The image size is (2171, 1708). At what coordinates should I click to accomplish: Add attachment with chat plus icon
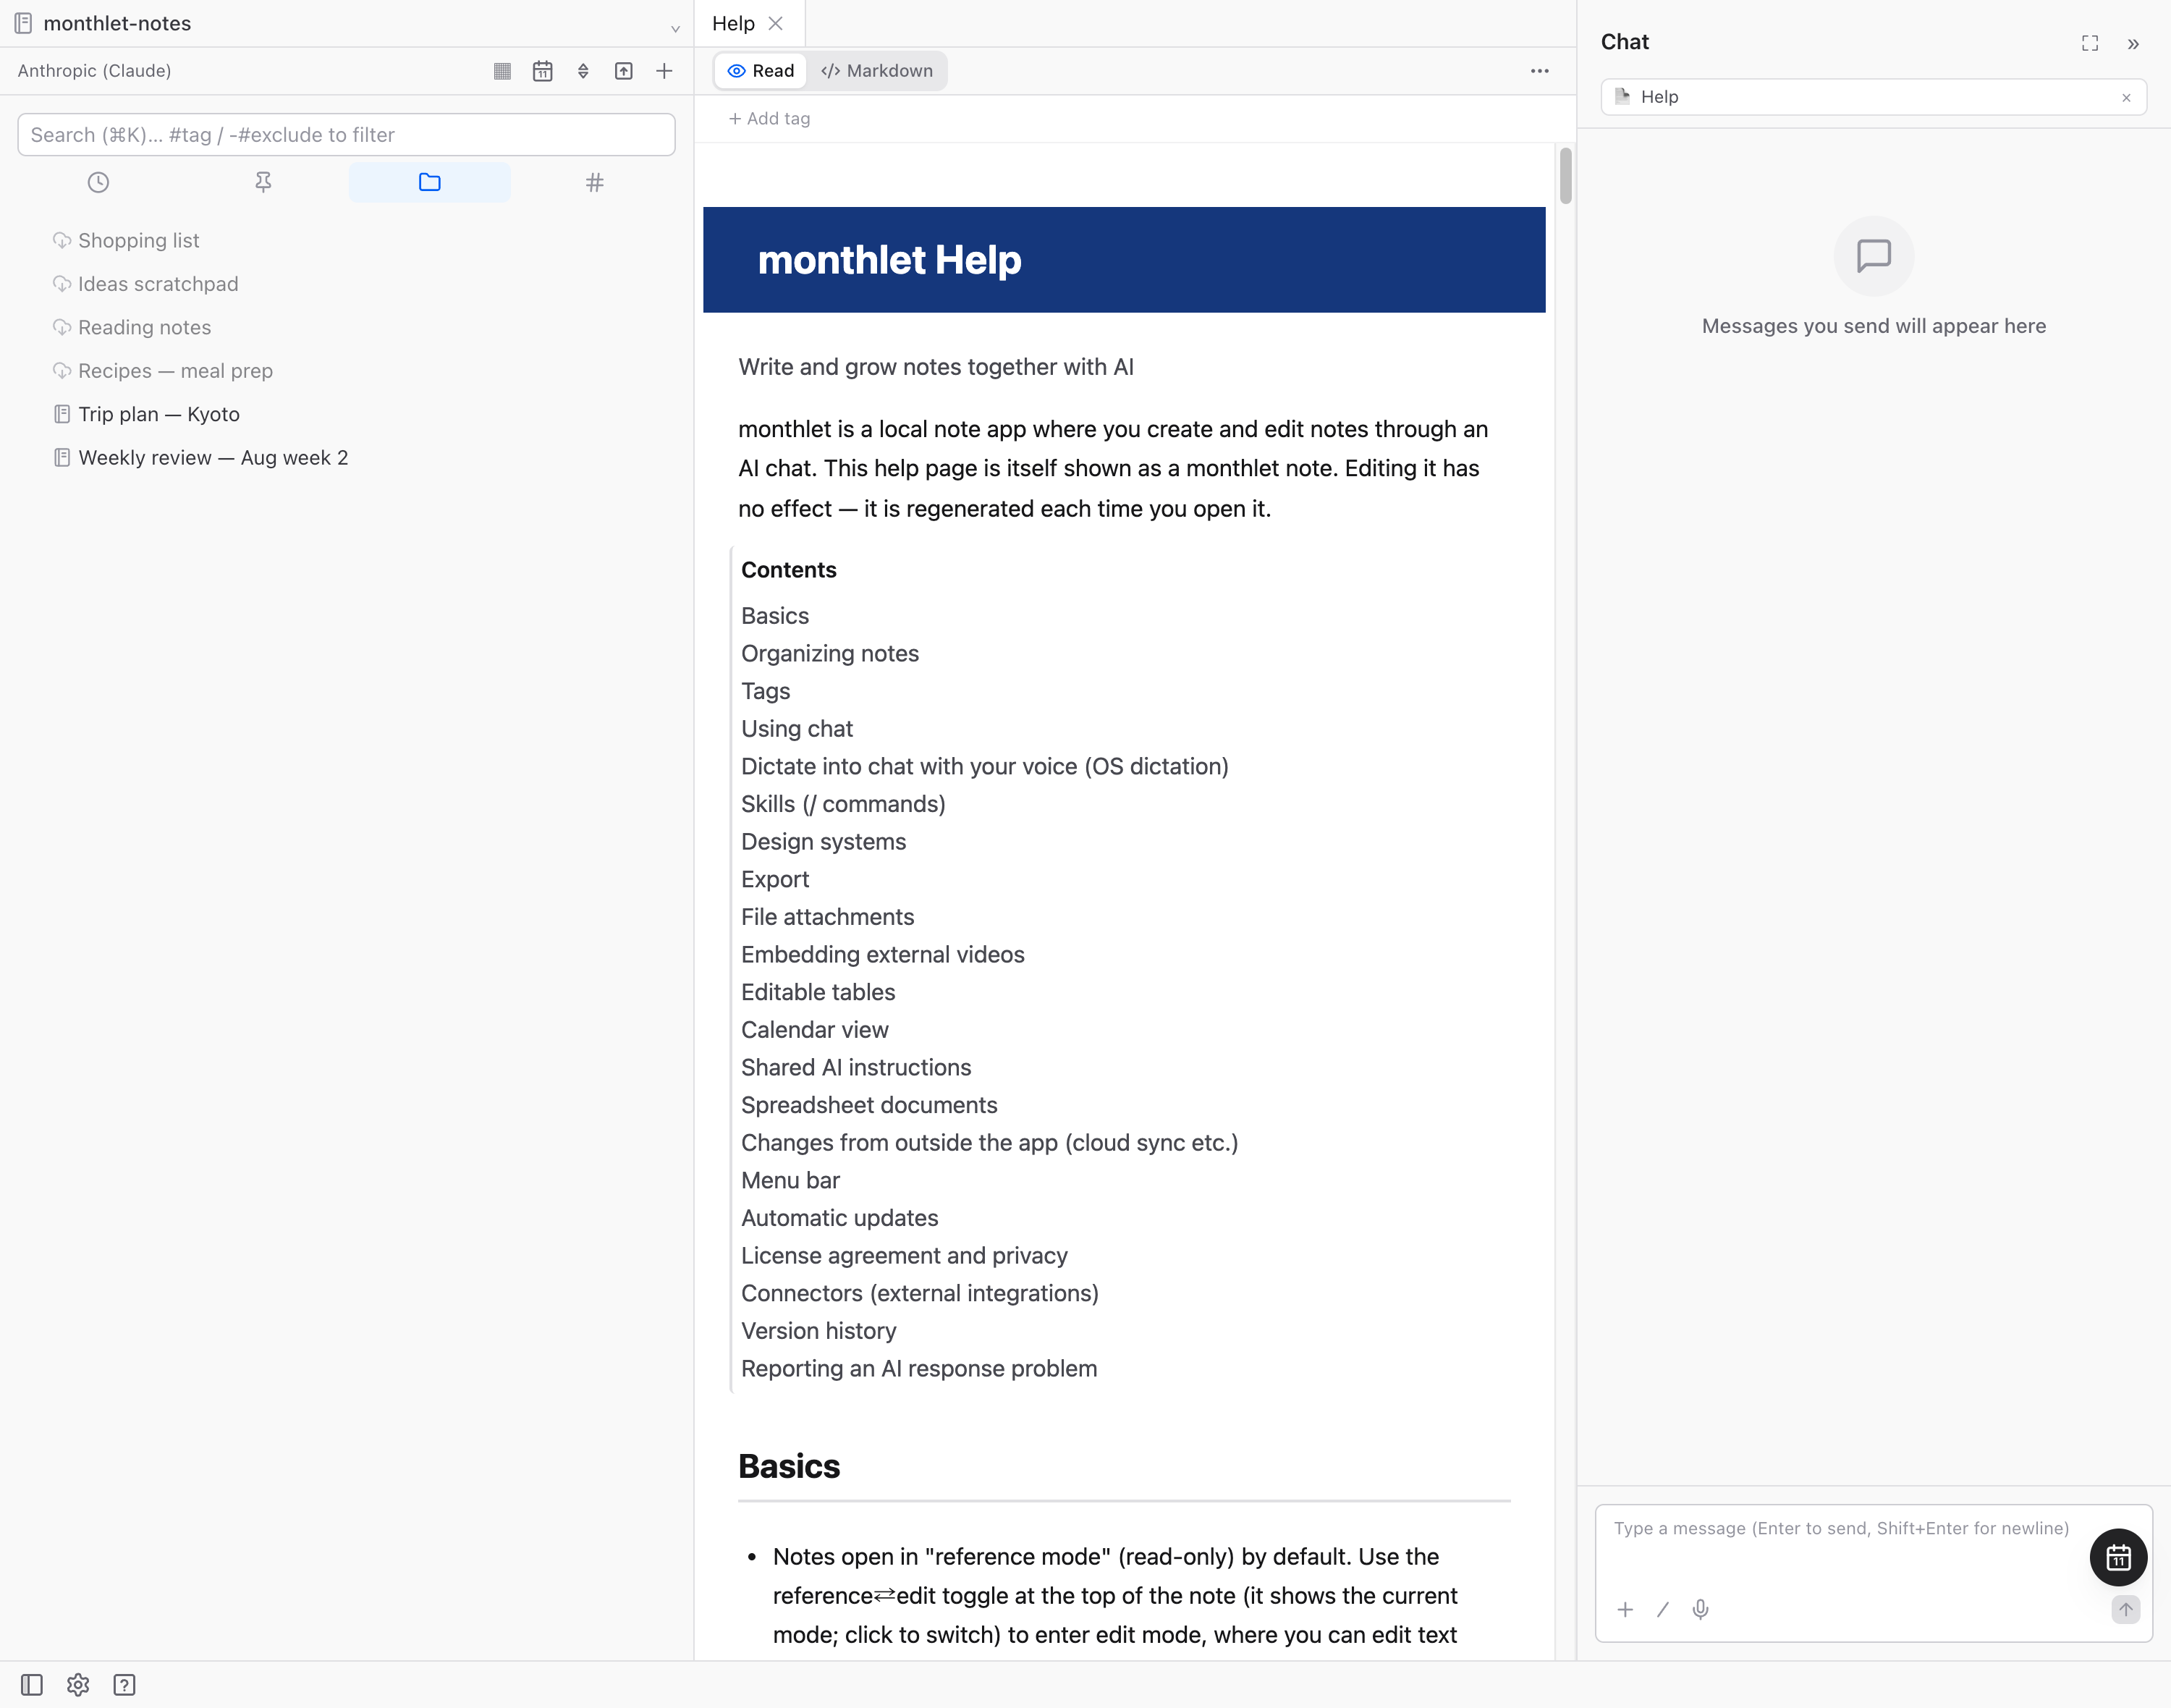click(x=1625, y=1610)
